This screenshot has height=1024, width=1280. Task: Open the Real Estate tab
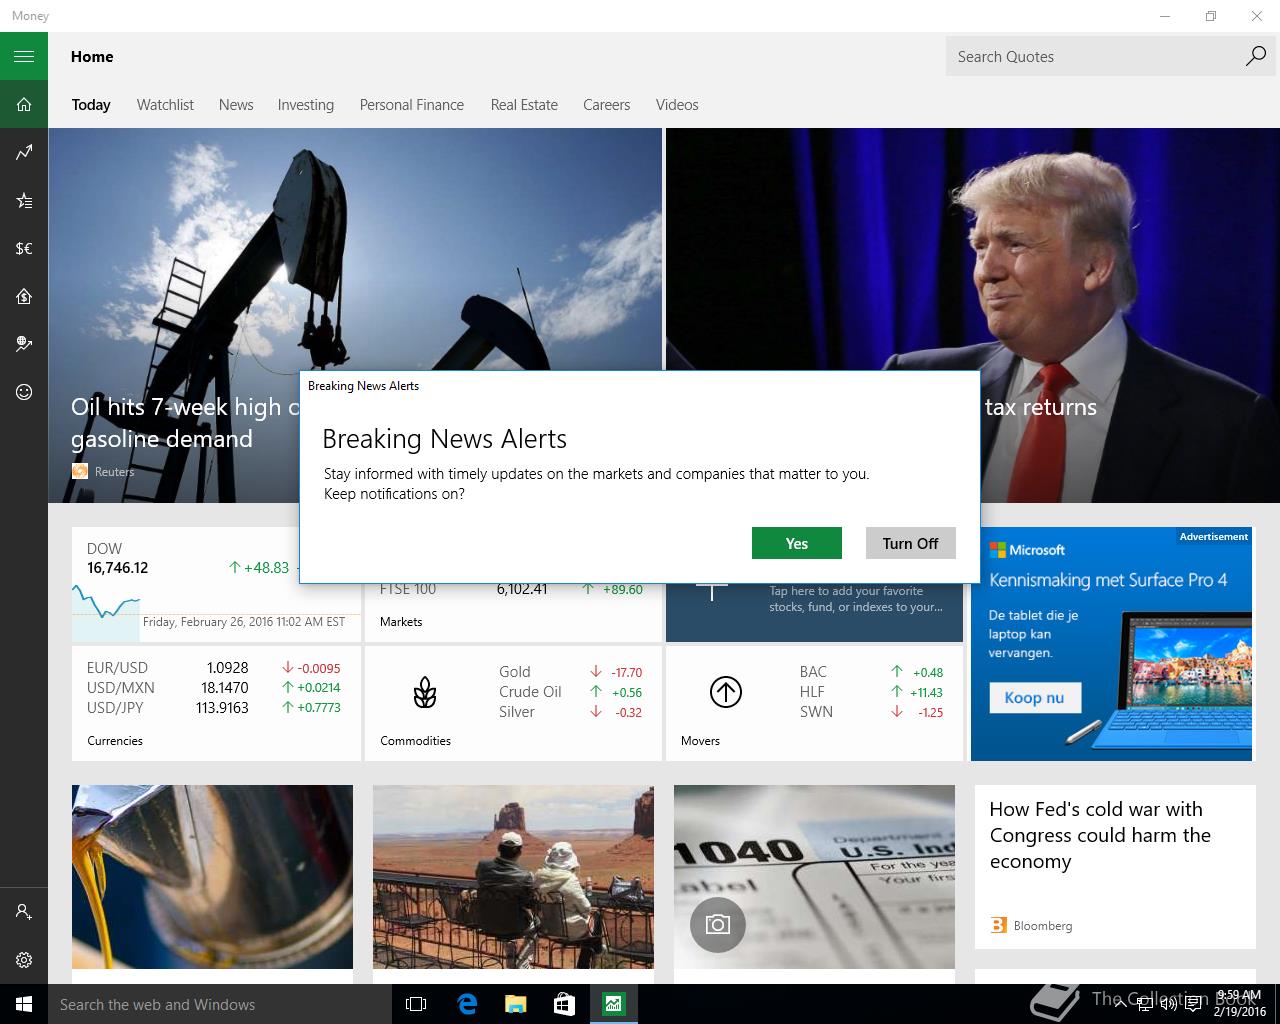(x=524, y=105)
